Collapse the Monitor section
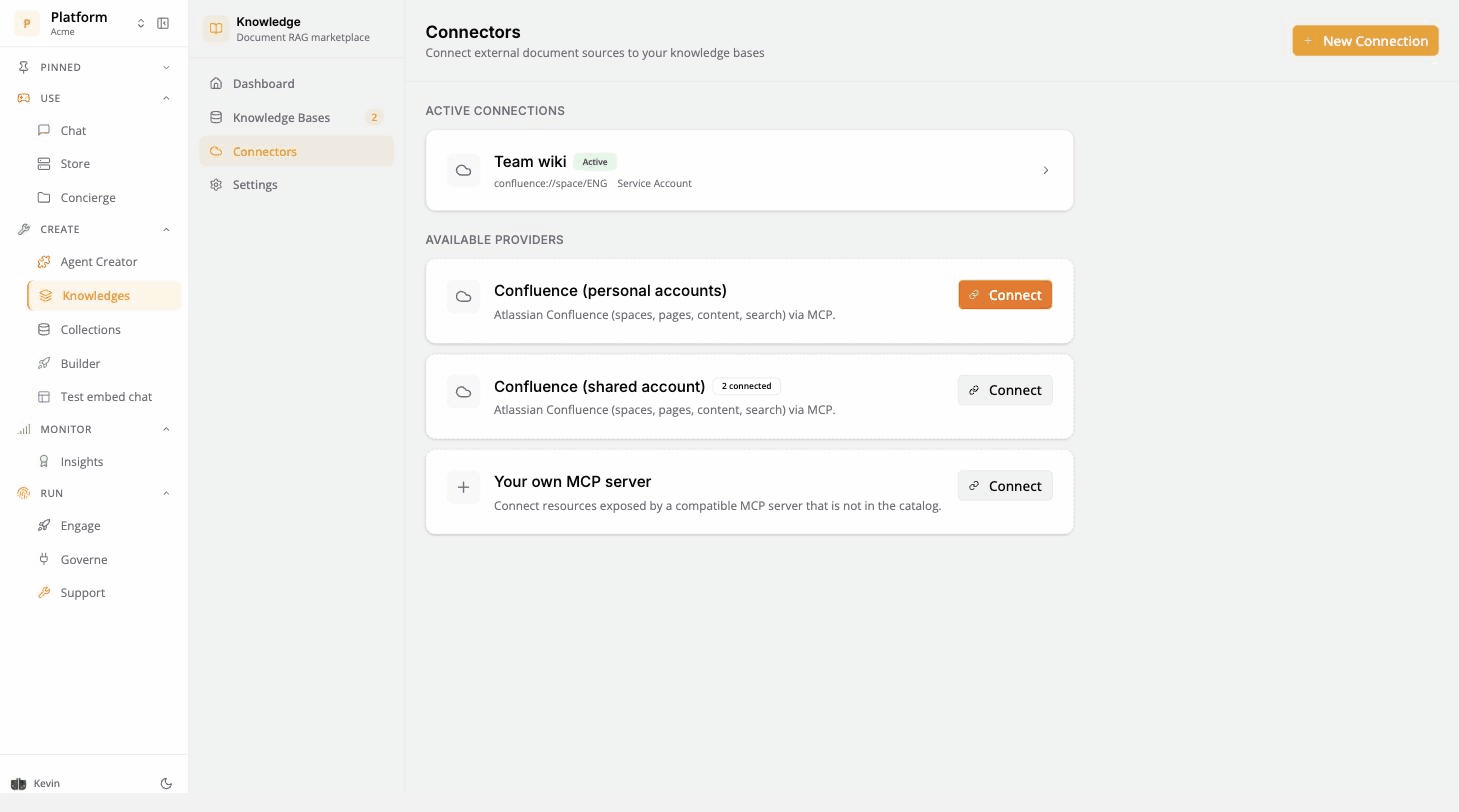 (x=166, y=429)
